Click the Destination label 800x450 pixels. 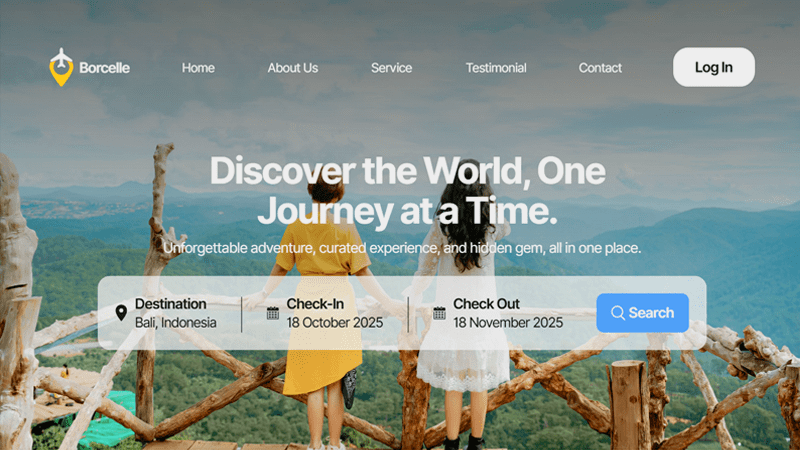click(171, 304)
